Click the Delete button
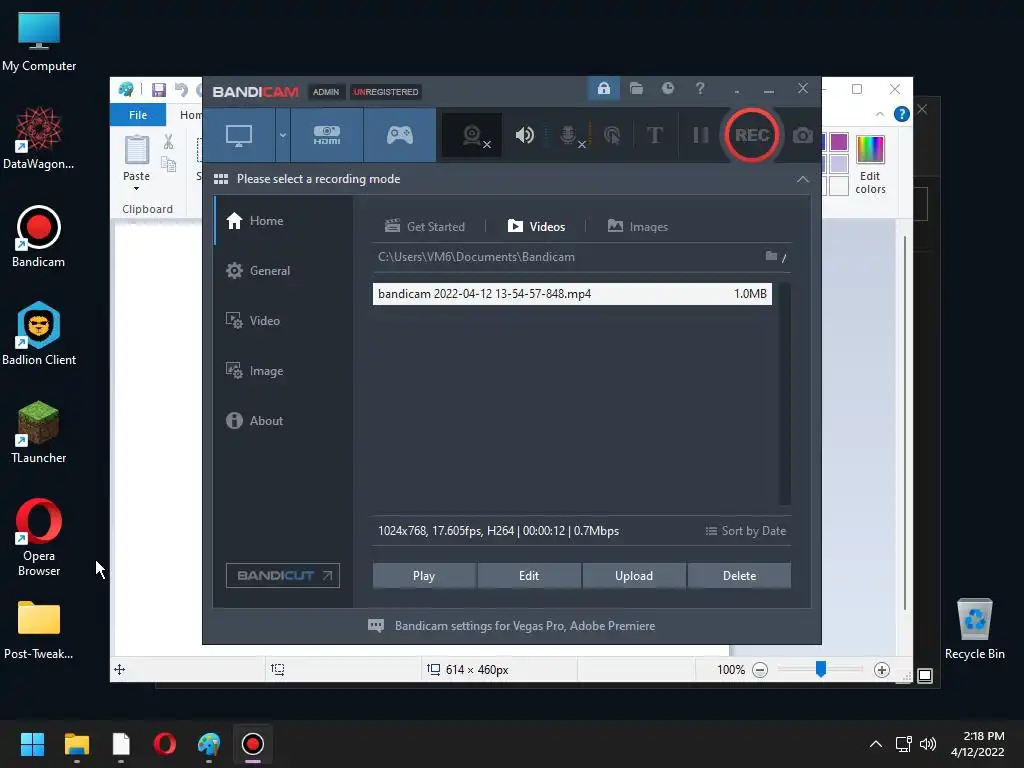 [739, 576]
